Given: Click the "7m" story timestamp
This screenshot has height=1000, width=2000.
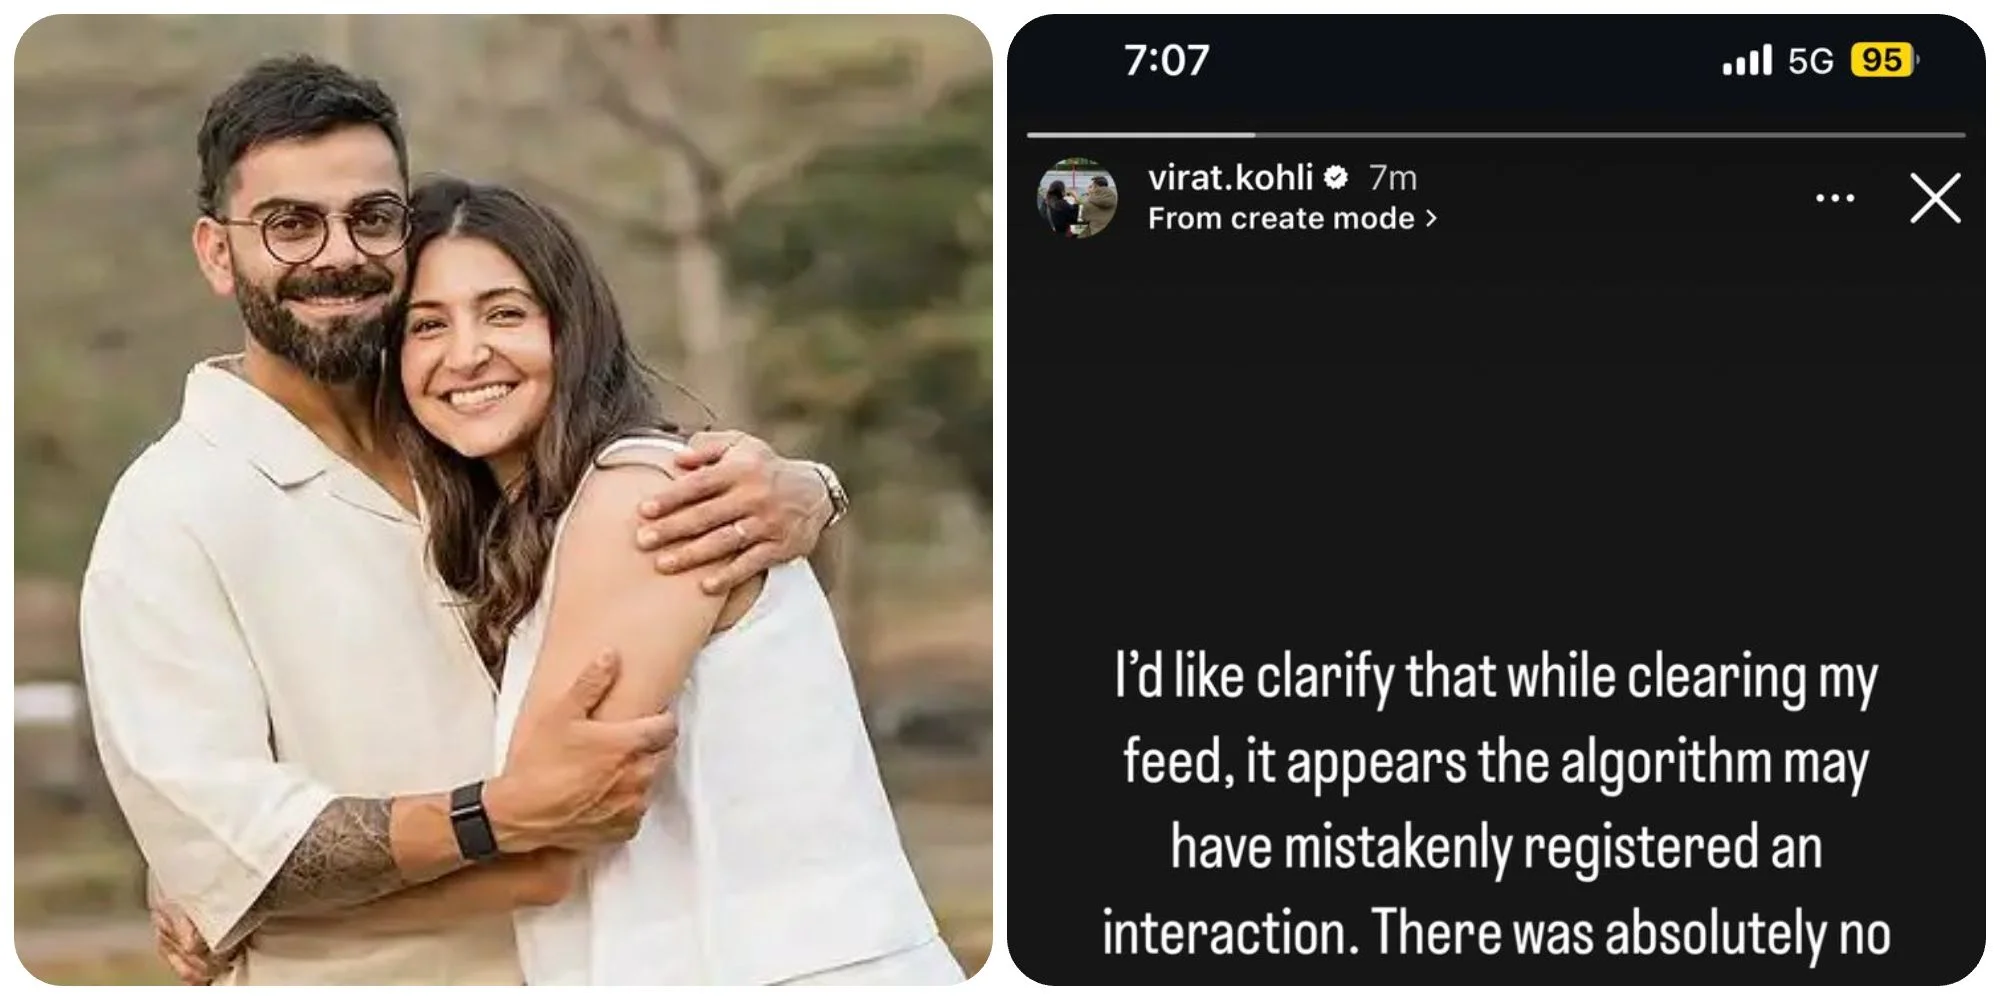Looking at the screenshot, I should [1392, 178].
